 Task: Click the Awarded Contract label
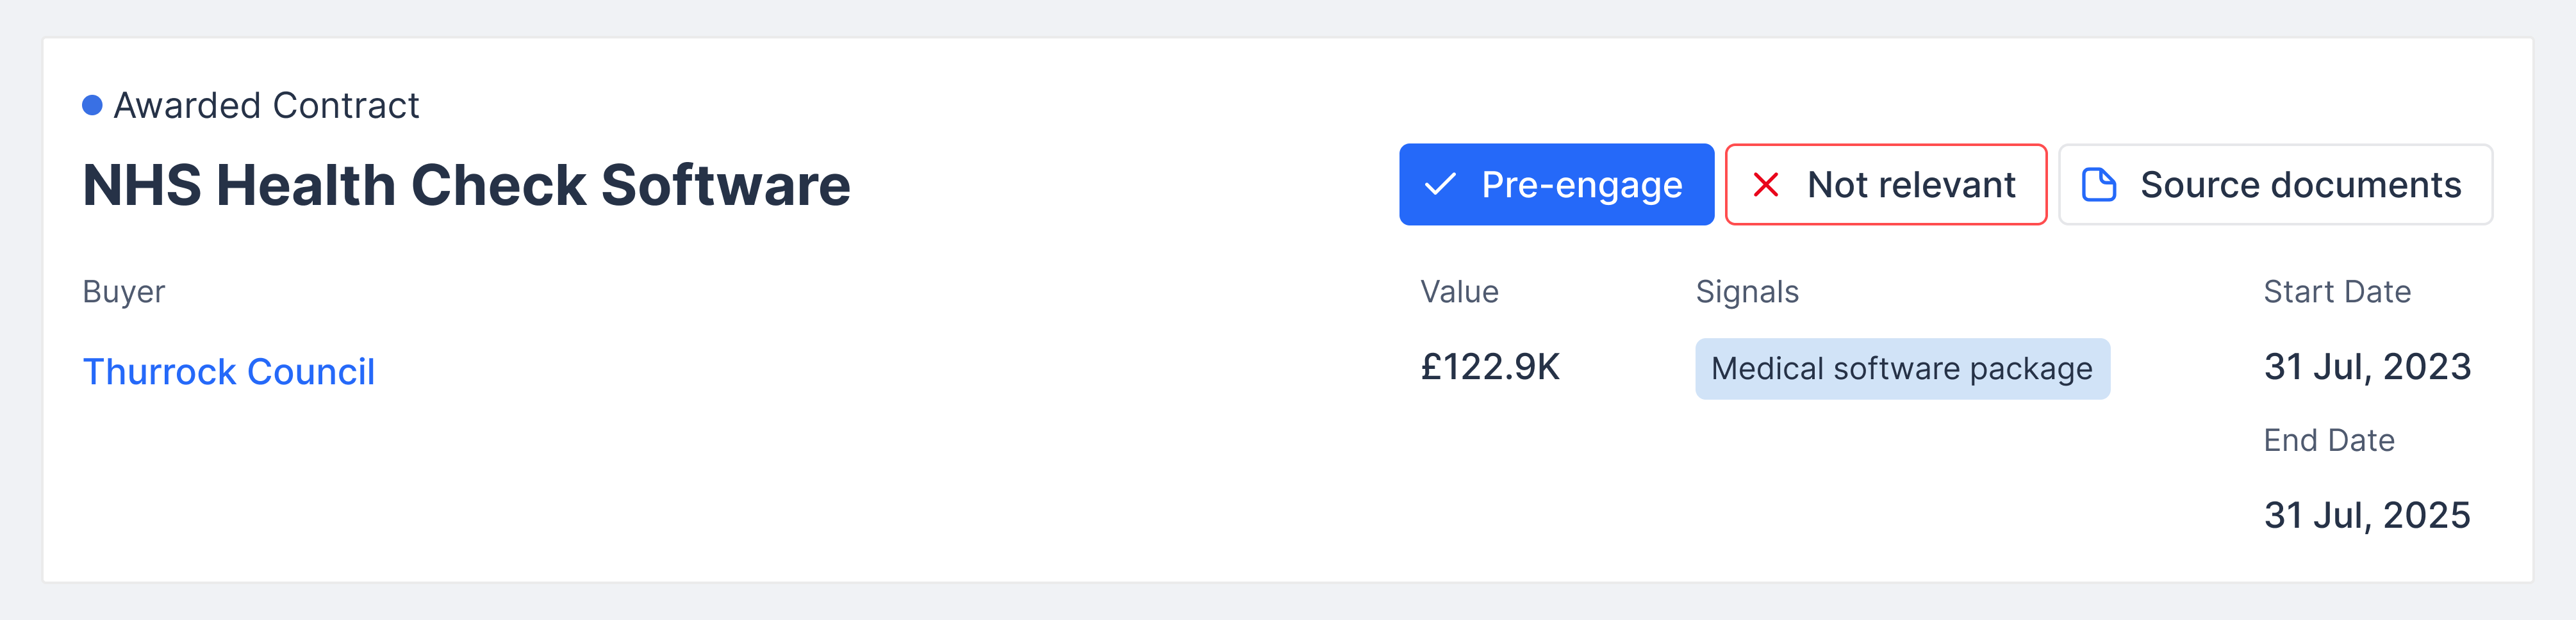[x=266, y=105]
